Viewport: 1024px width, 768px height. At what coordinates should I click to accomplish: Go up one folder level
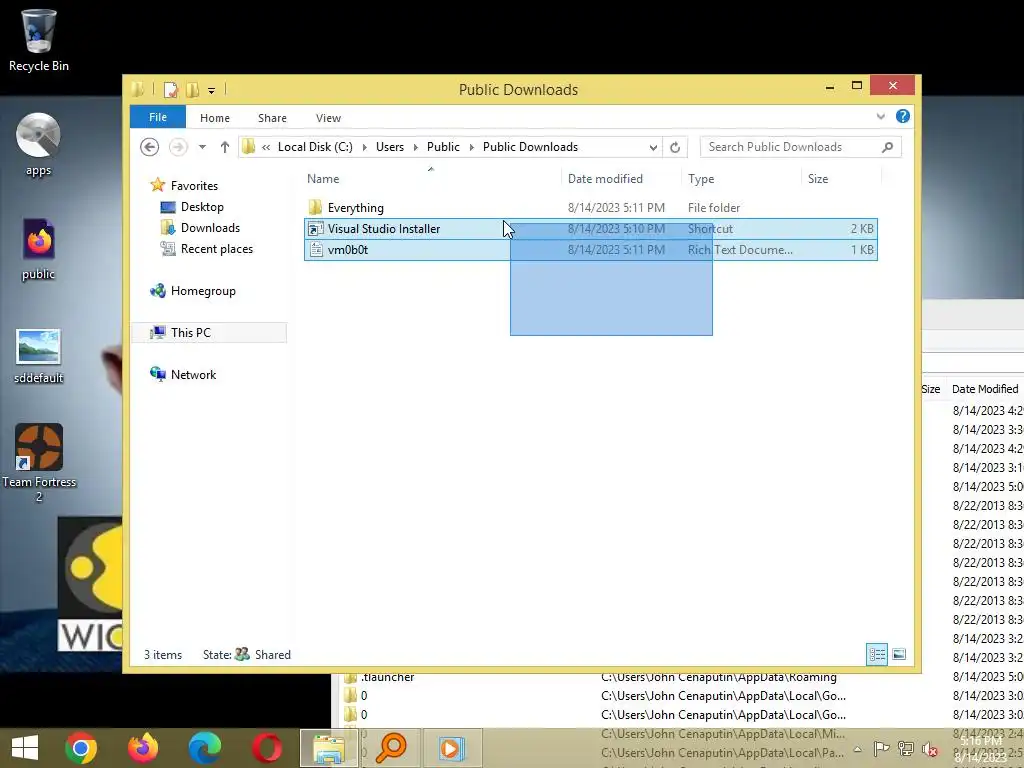pyautogui.click(x=225, y=147)
